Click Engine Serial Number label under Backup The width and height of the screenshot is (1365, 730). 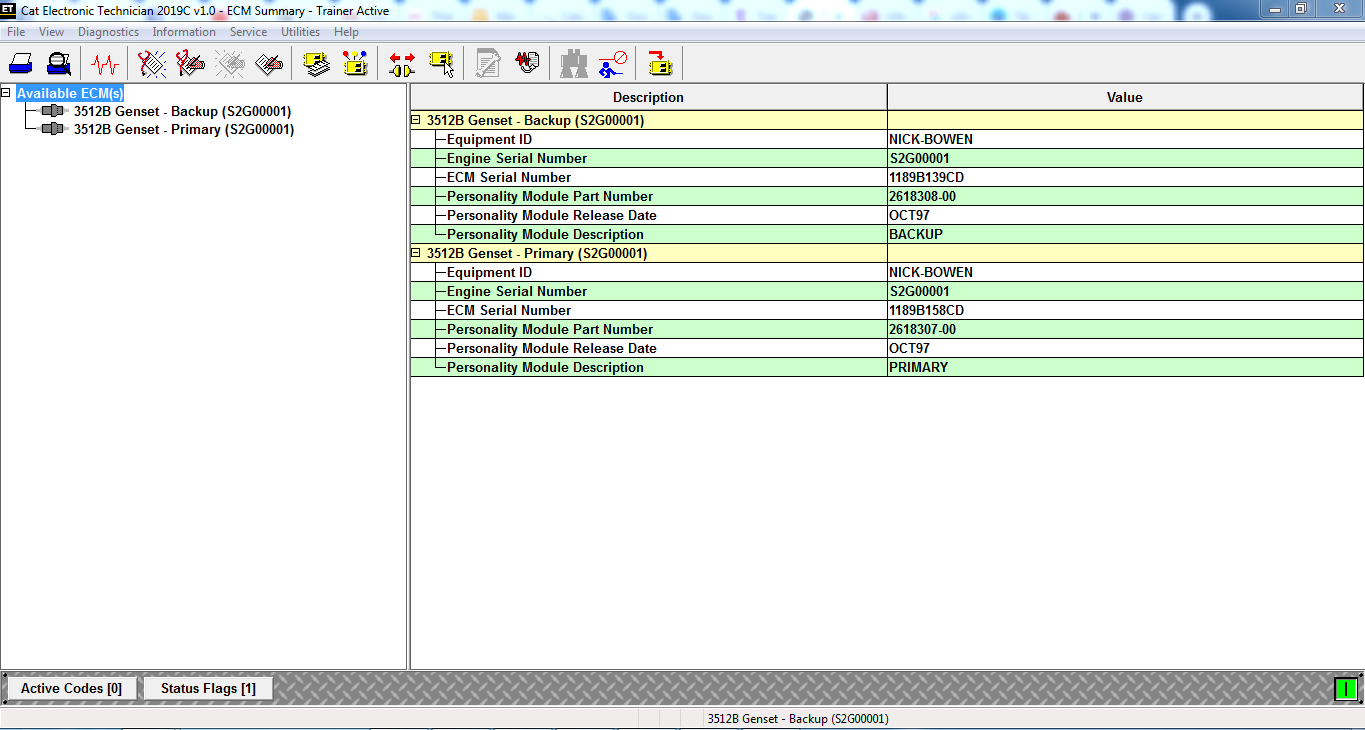point(517,158)
